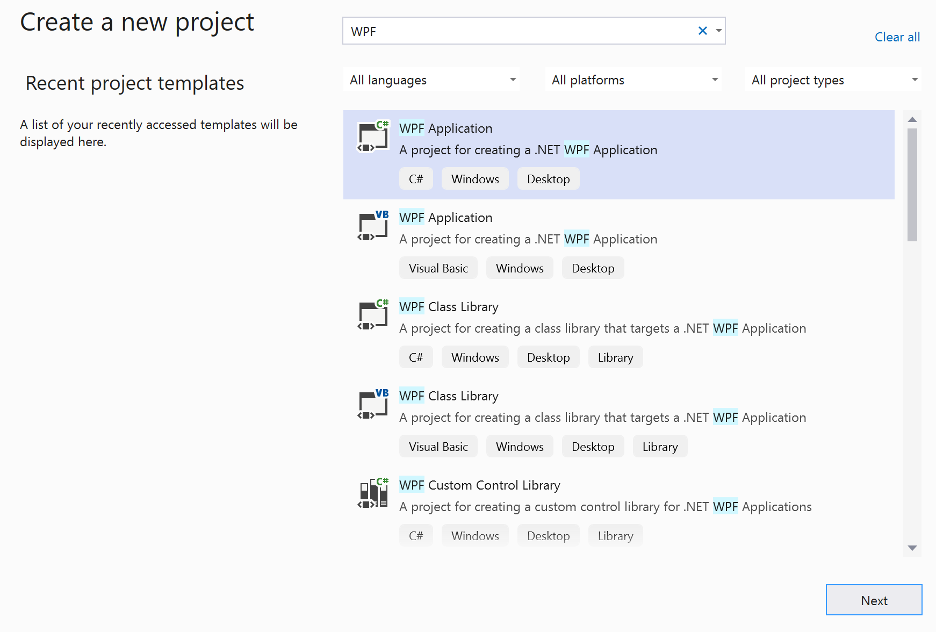The width and height of the screenshot is (936, 632).
Task: Click the WPF Custom Control Library template icon
Action: [373, 493]
